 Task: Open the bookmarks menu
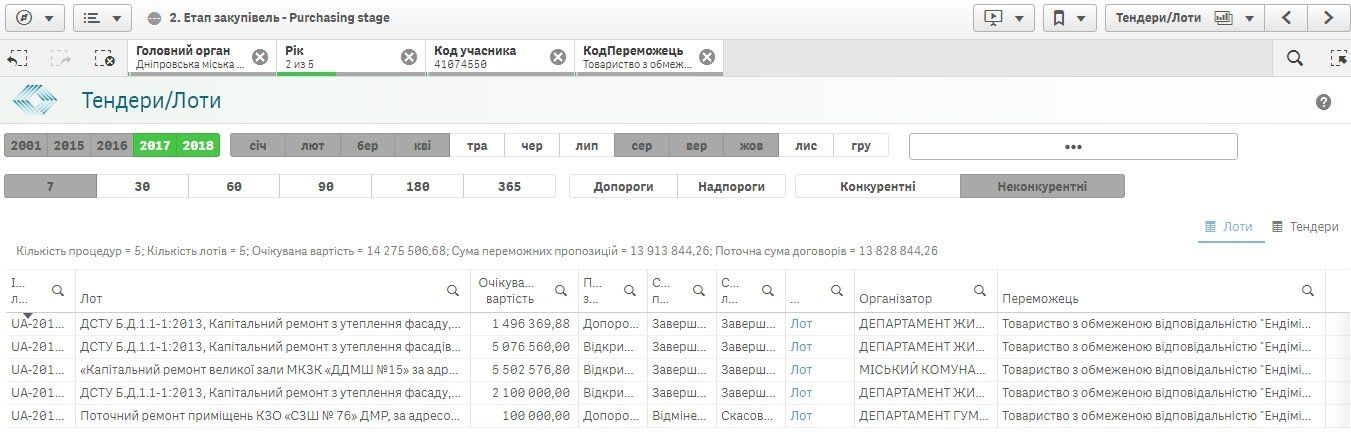[x=1069, y=18]
